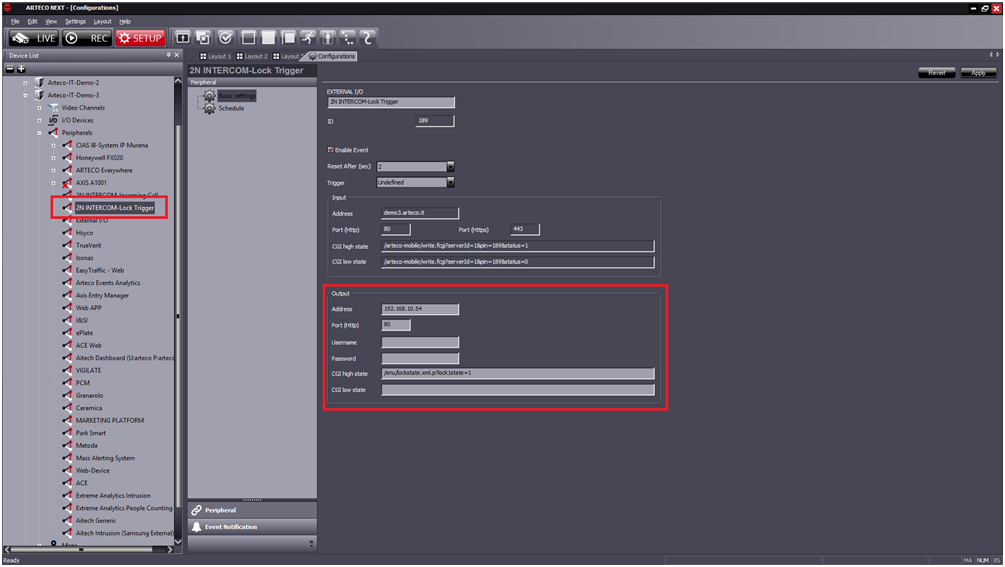Click the Output Username input field
Screen dimensions: 1005x567
click(420, 342)
